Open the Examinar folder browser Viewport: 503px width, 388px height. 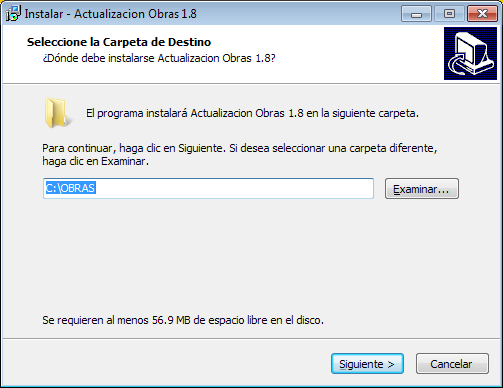tap(422, 189)
